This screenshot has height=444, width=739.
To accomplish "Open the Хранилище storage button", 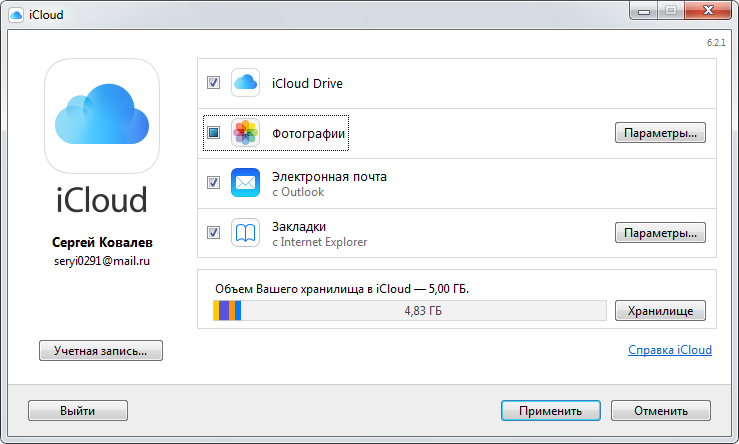I will tap(660, 311).
